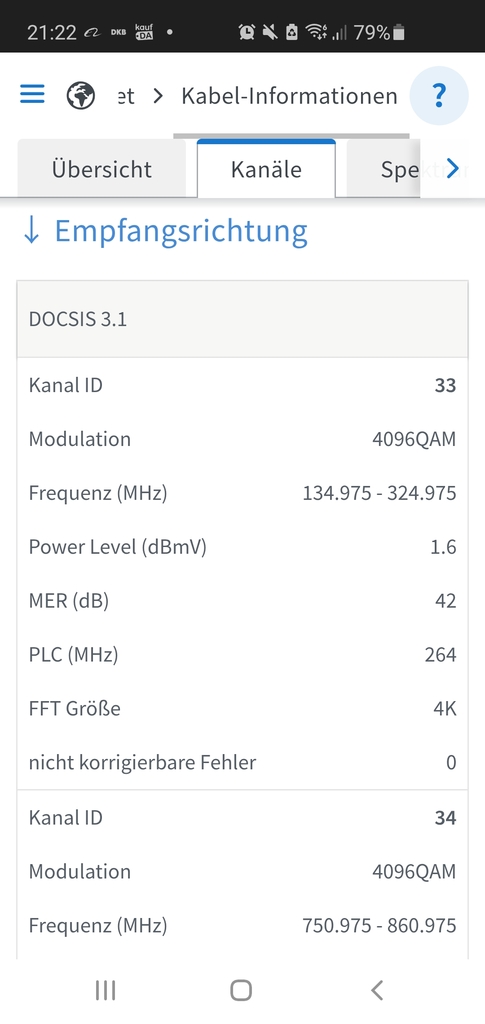Open the hamburger navigation menu
The width and height of the screenshot is (485, 1024).
click(32, 95)
